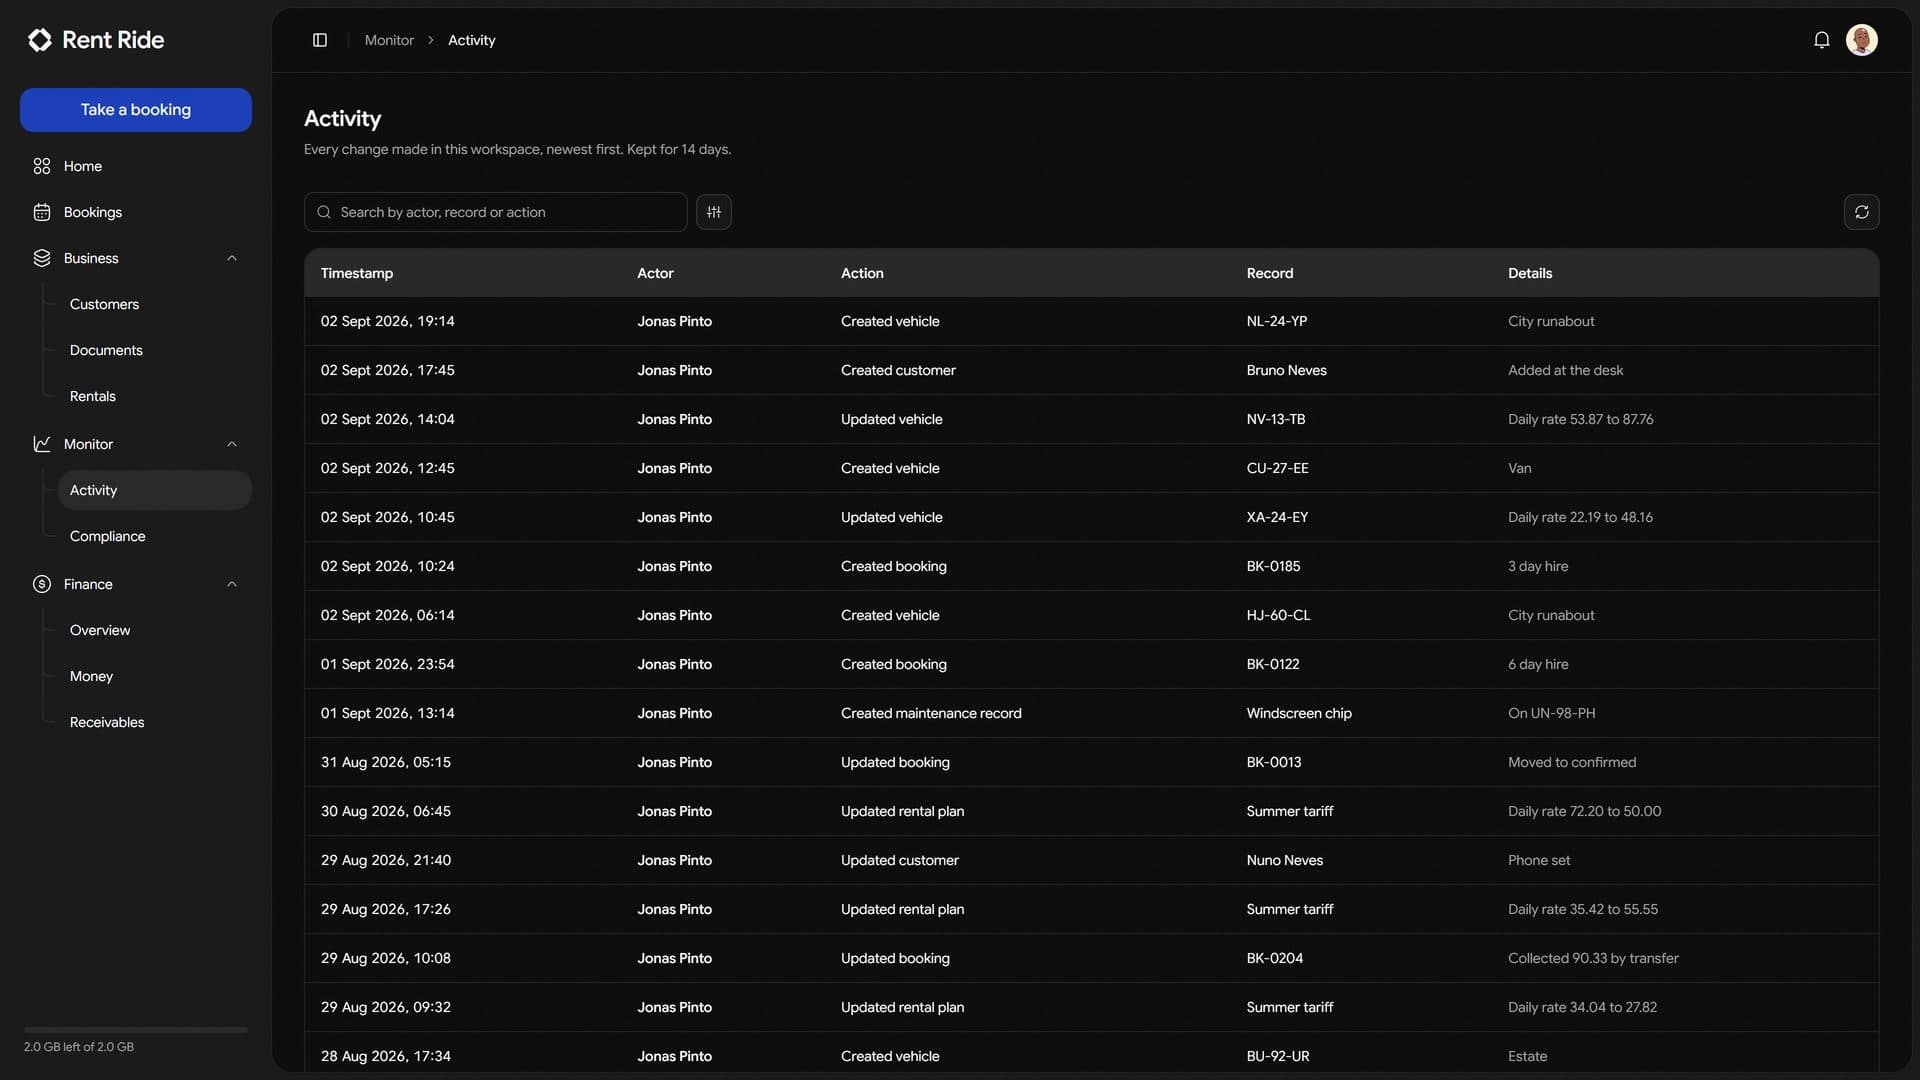Image resolution: width=1920 pixels, height=1080 pixels.
Task: Click the Timestamp column header
Action: click(x=357, y=273)
